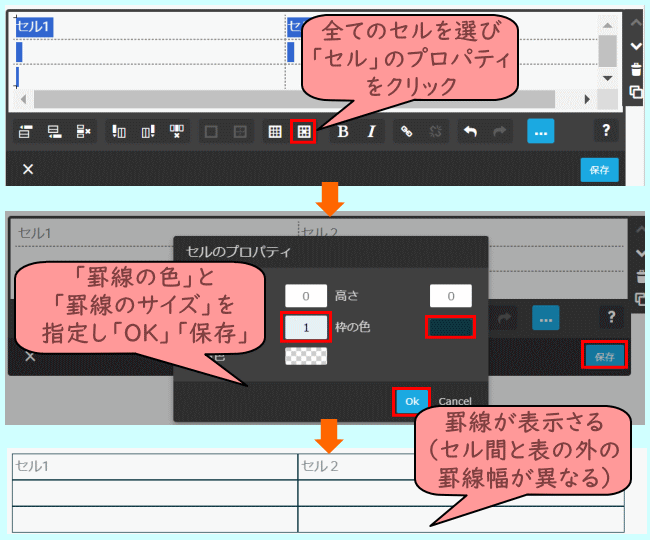Click the 保存 button outlined in red
Viewport: 650px width, 540px height.
pyautogui.click(x=604, y=356)
